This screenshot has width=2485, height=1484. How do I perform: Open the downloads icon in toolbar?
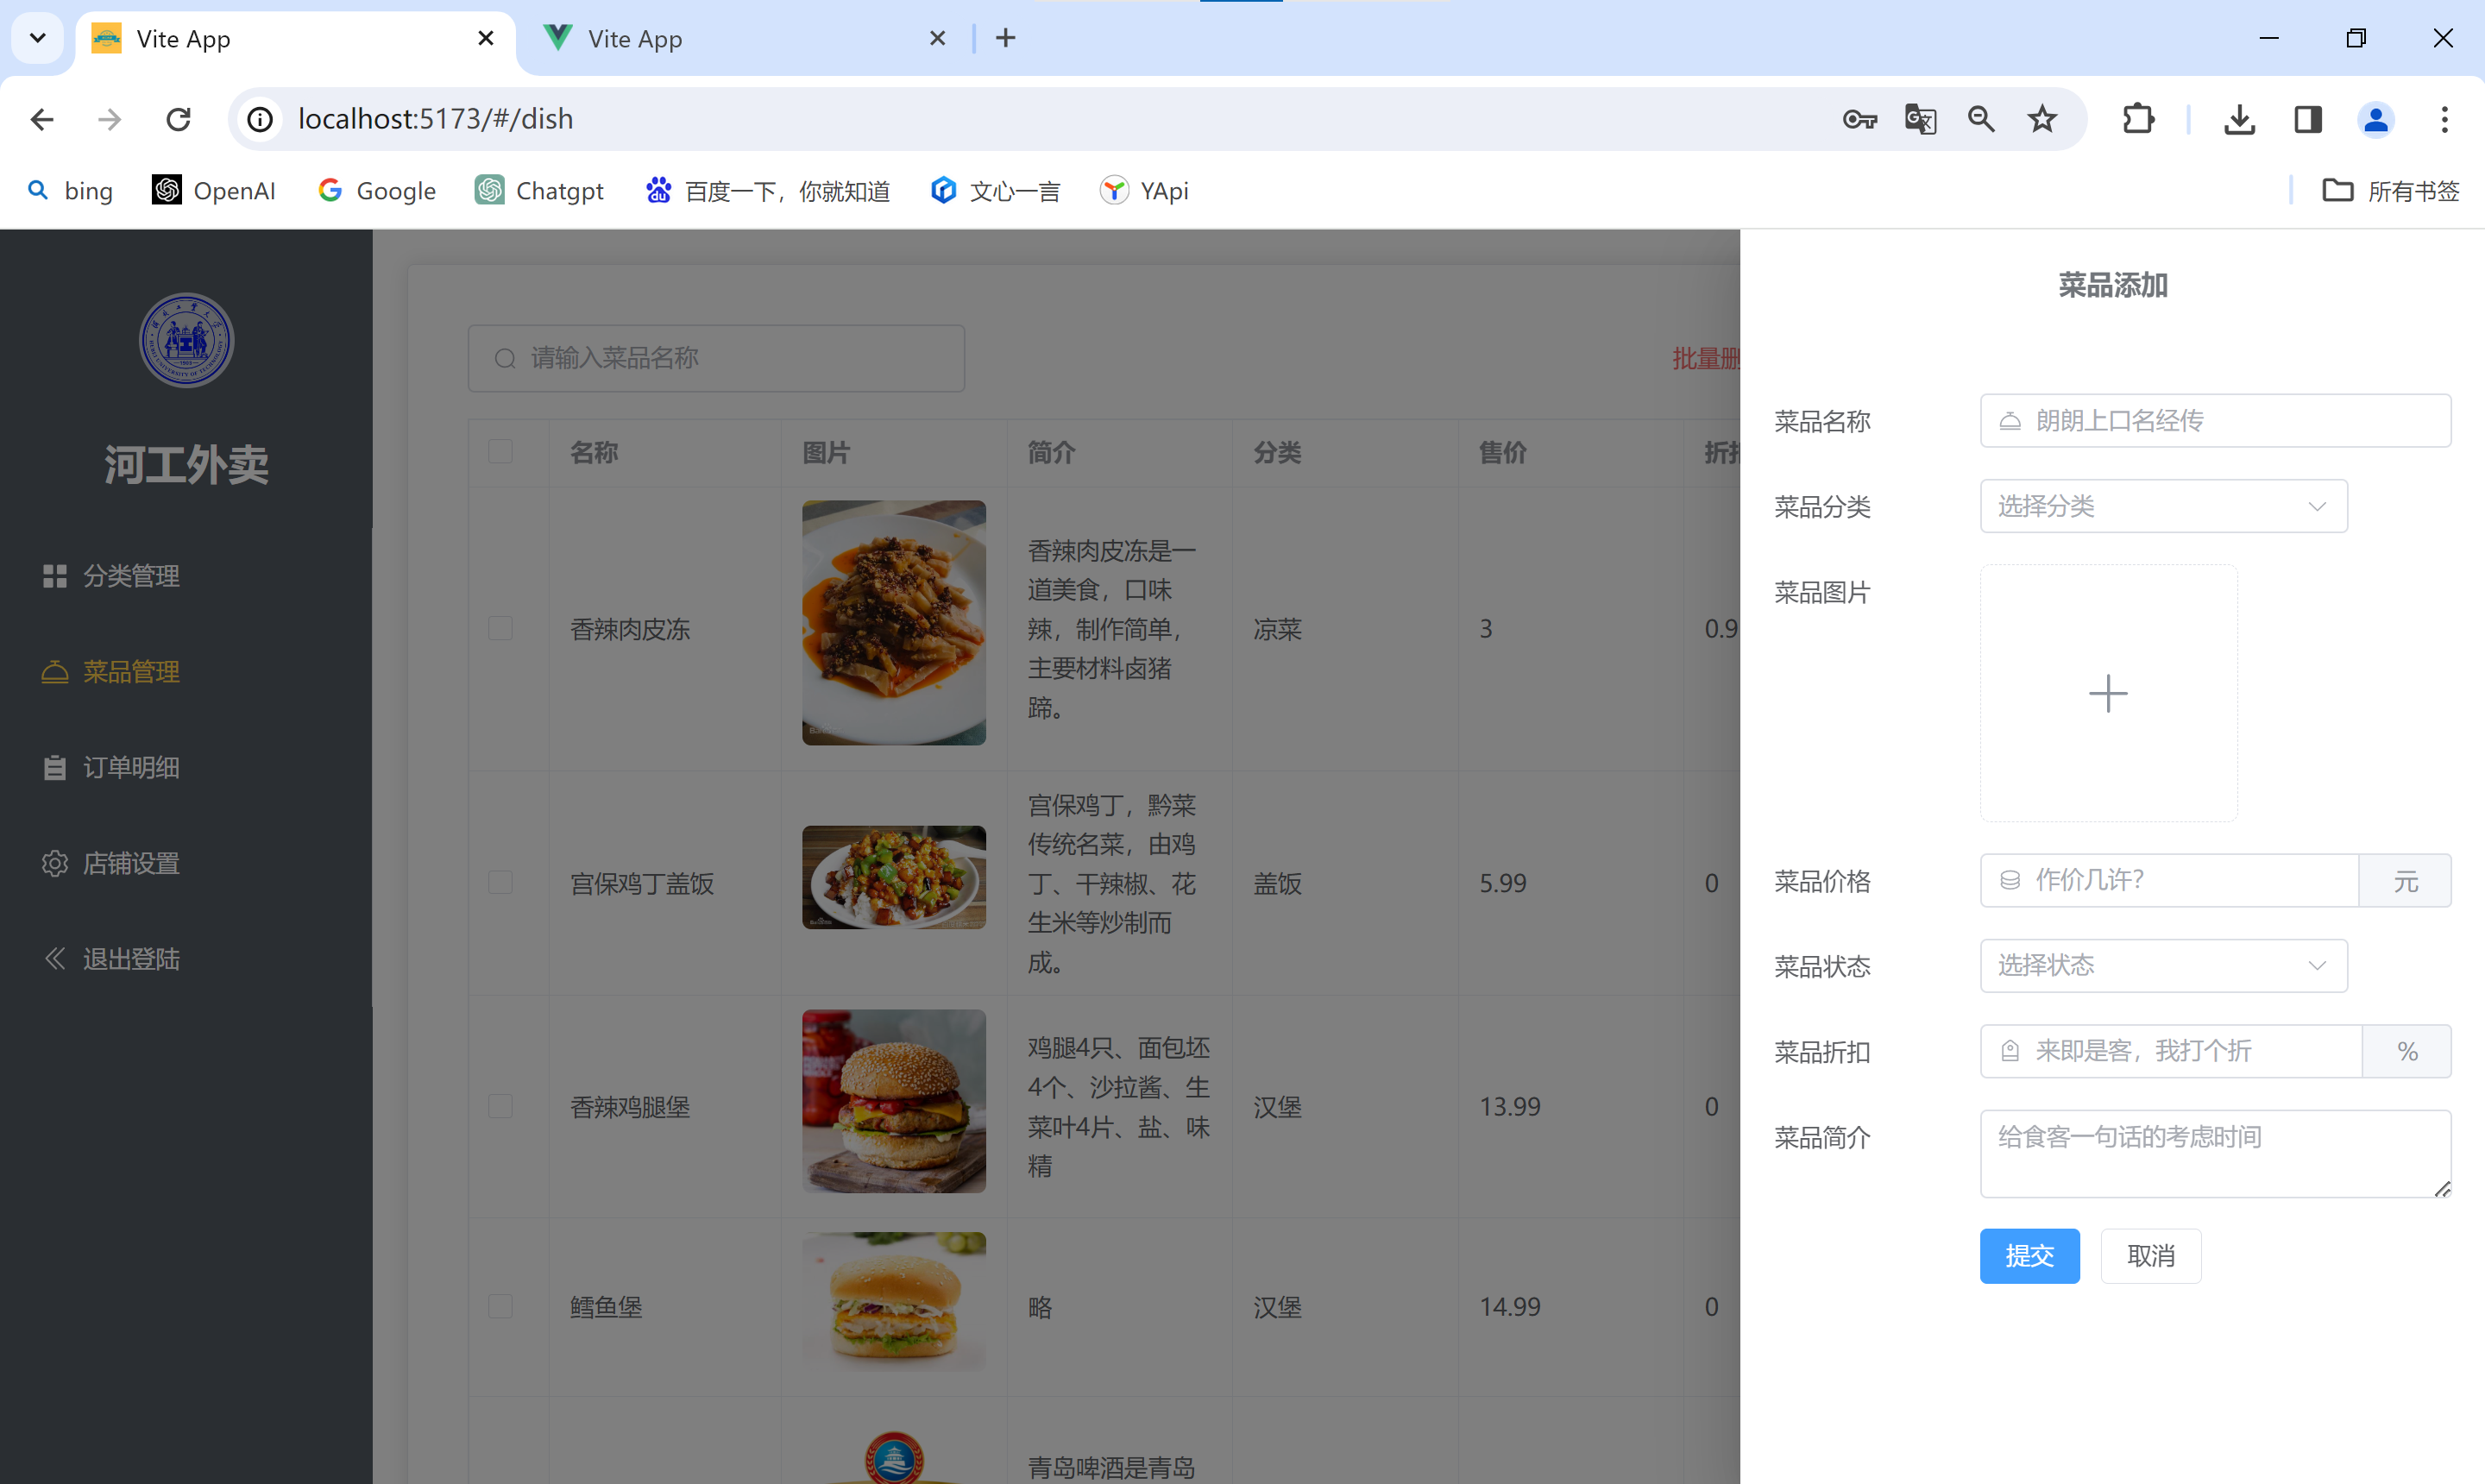[2239, 119]
